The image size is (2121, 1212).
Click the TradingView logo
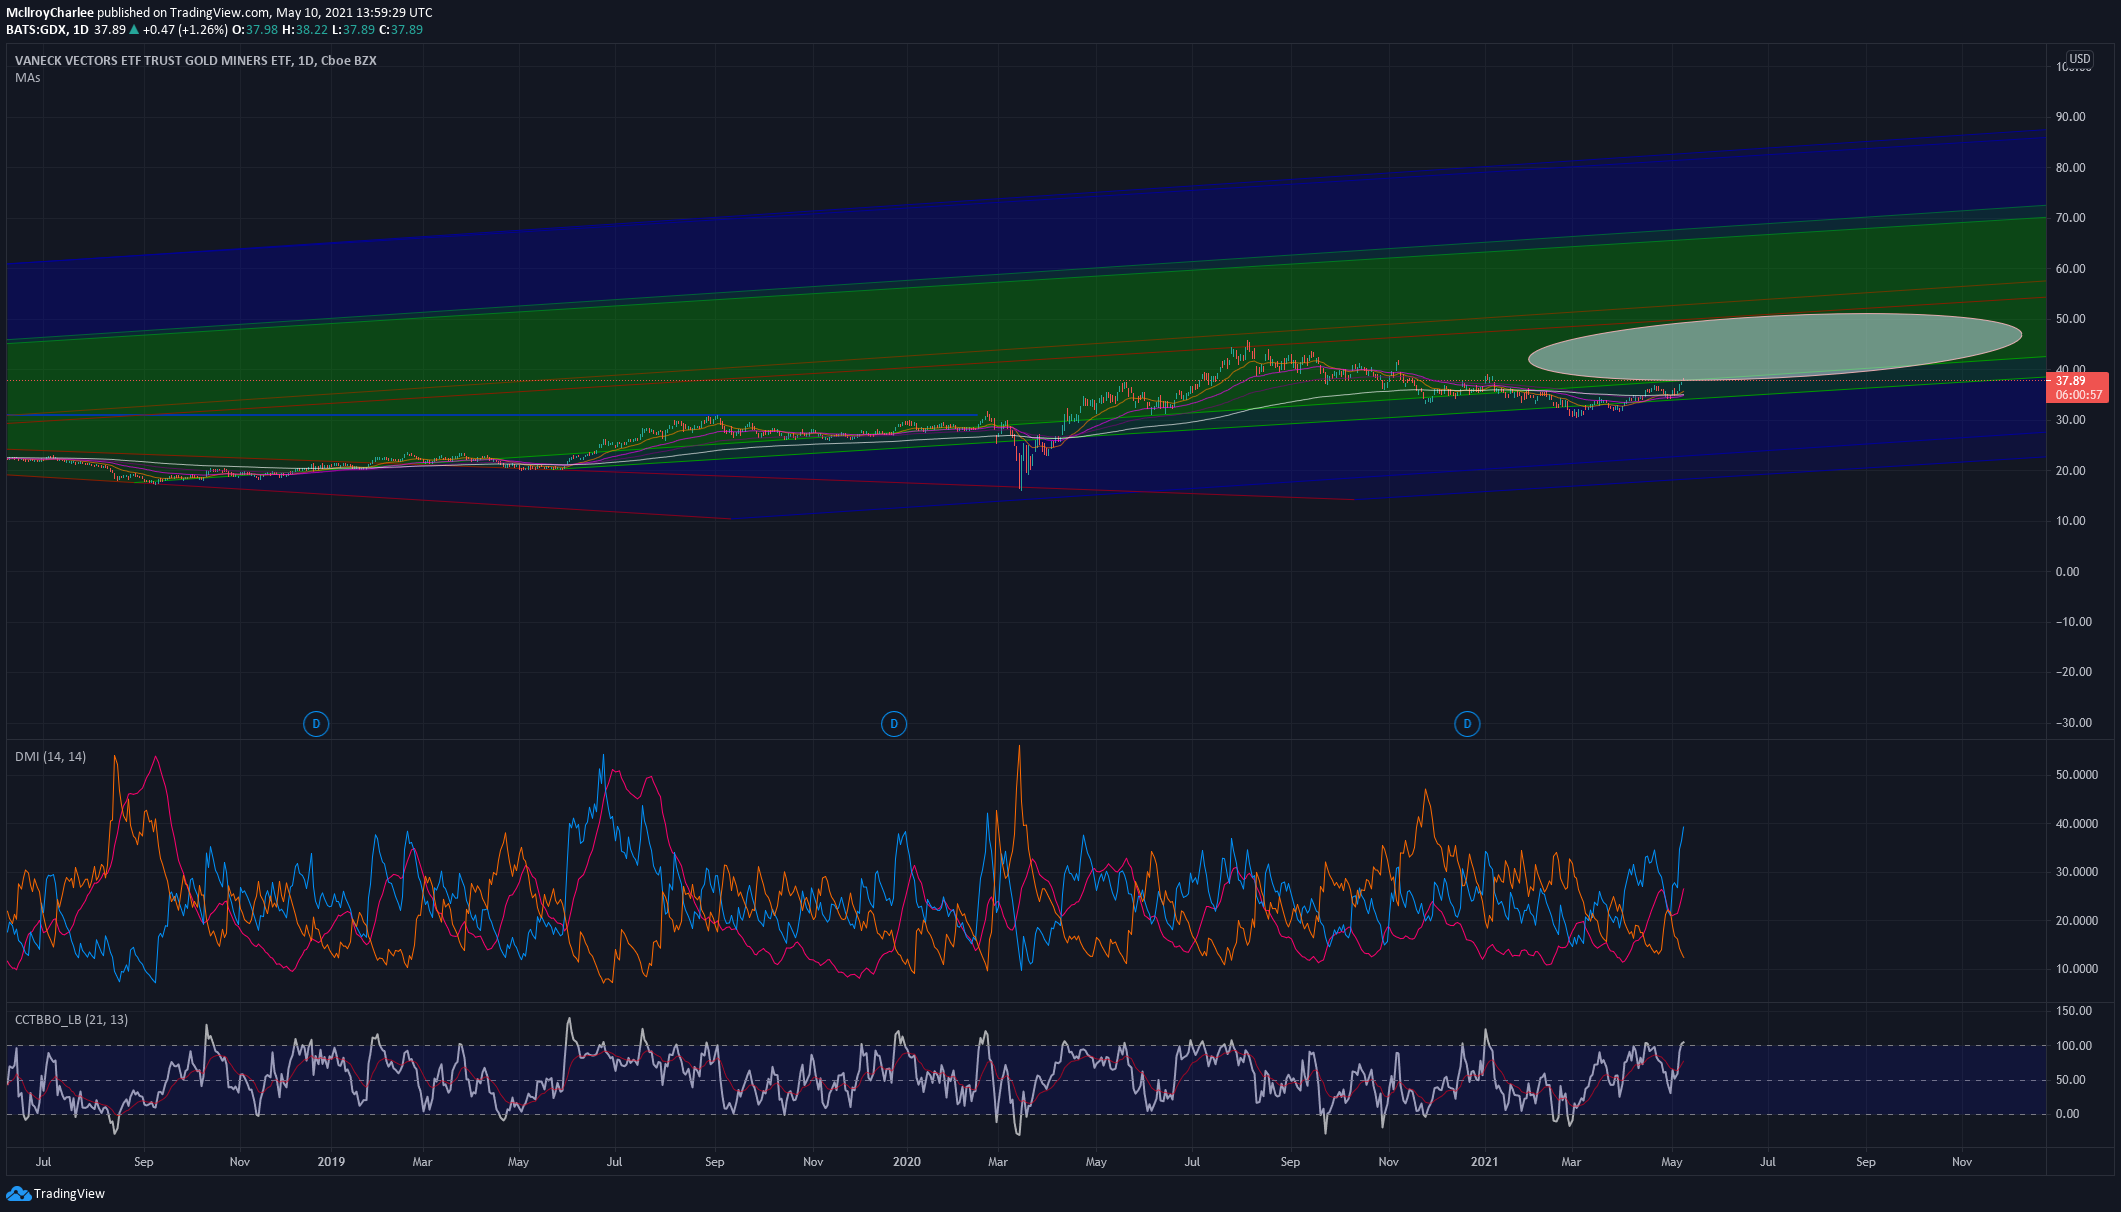click(x=56, y=1193)
